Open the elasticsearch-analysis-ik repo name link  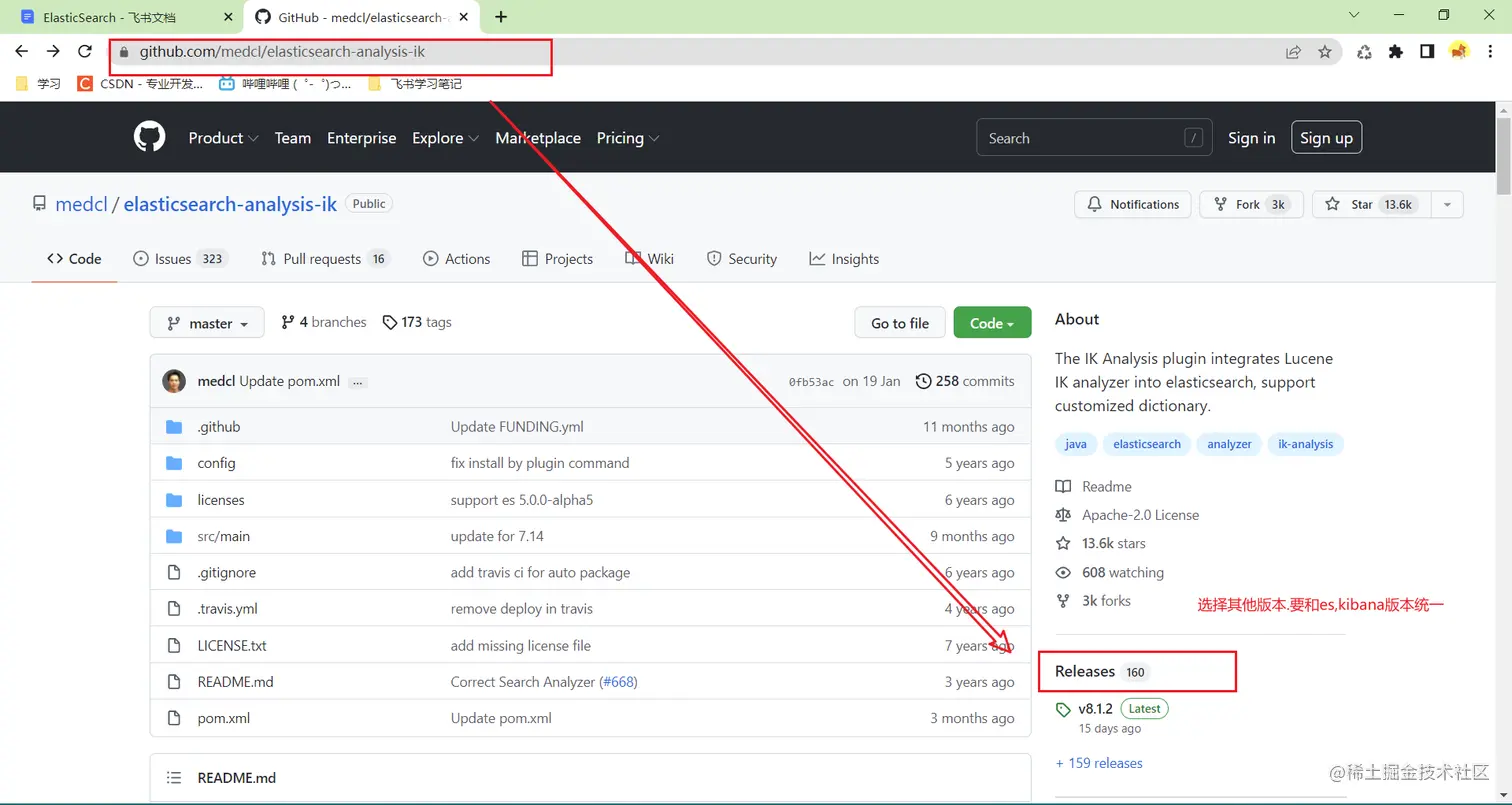coord(230,204)
